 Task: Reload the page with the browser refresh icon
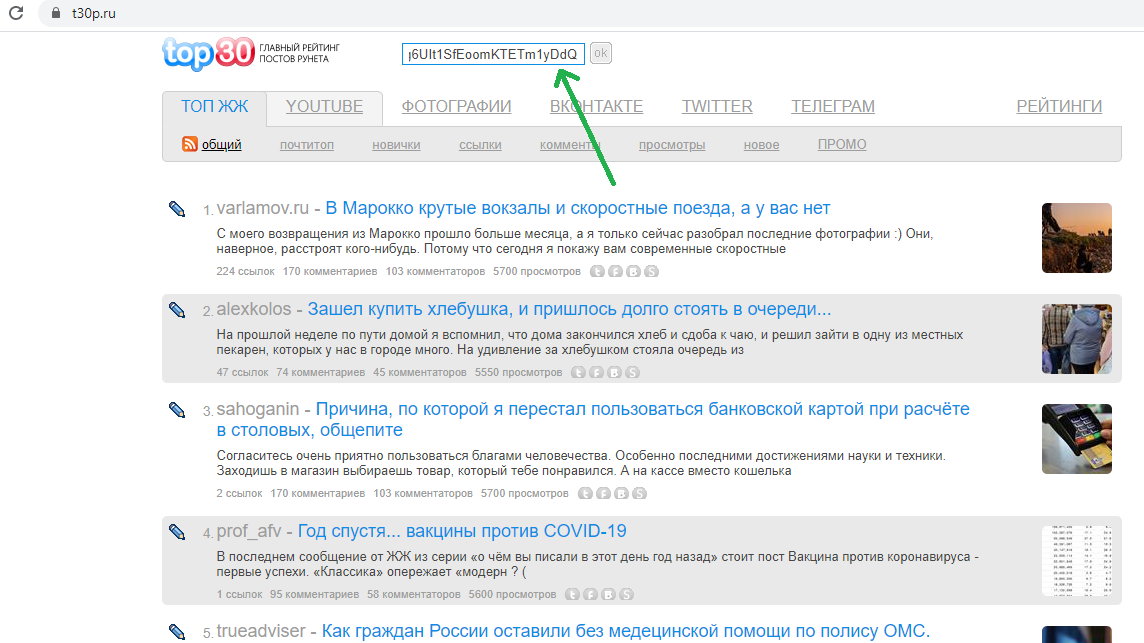point(16,13)
